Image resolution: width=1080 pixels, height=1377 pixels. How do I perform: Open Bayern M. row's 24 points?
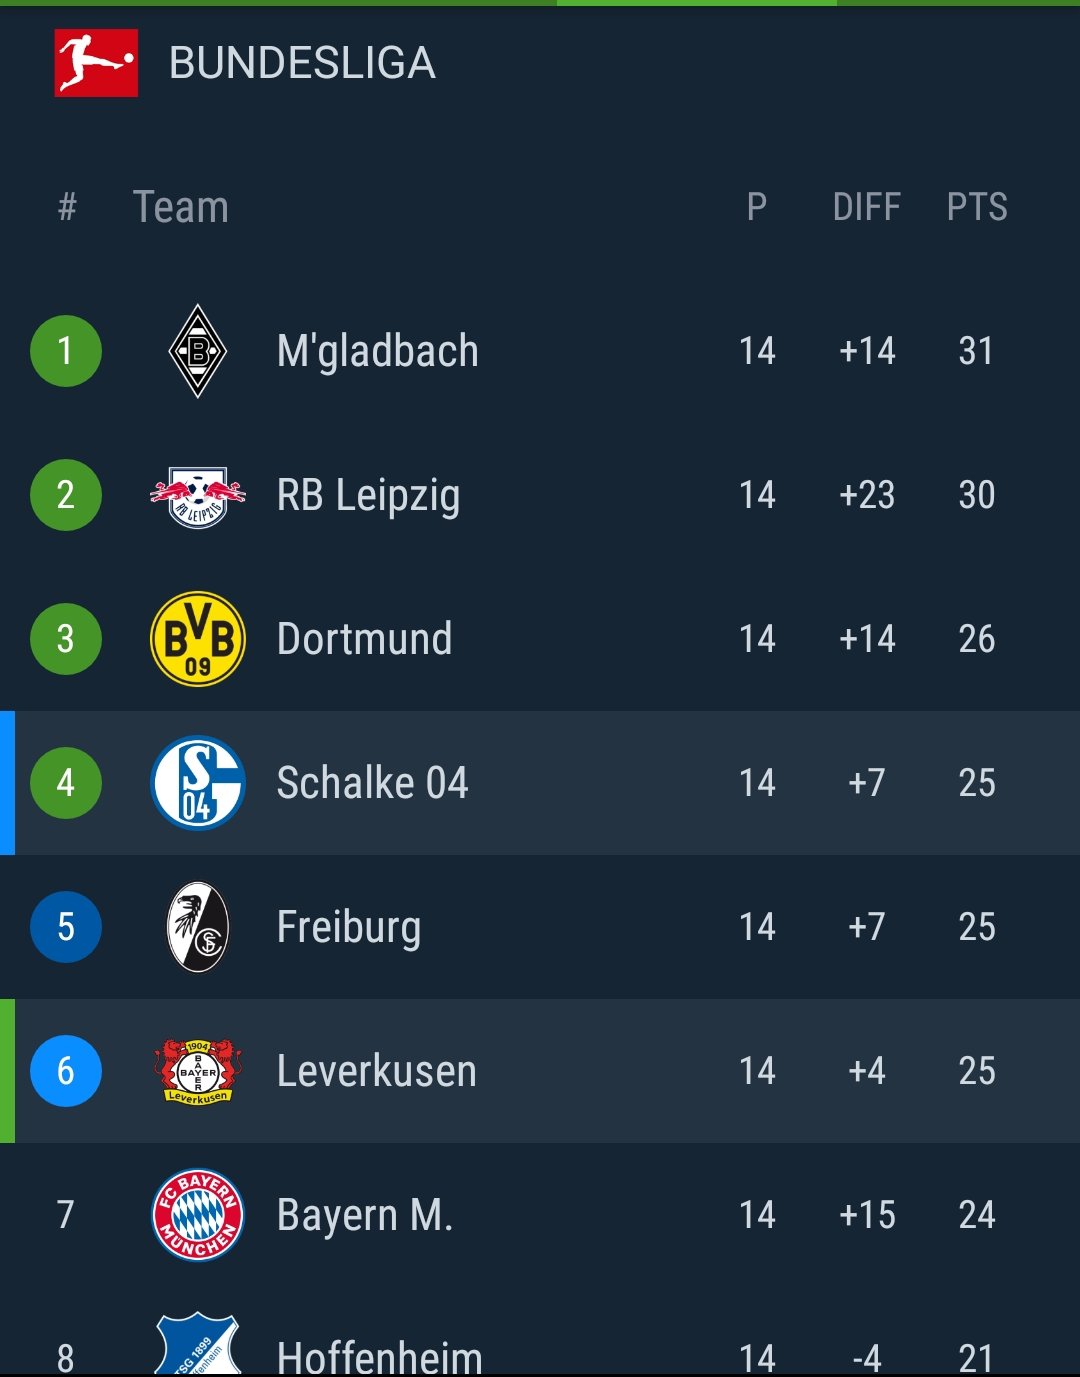[x=977, y=1215]
